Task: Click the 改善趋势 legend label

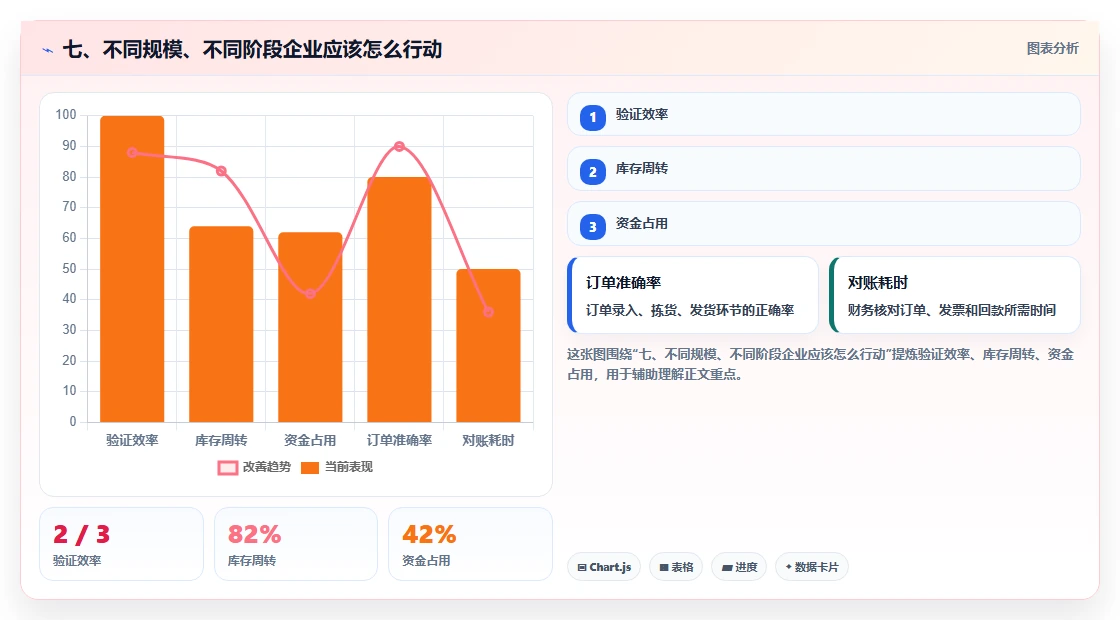Action: pyautogui.click(x=266, y=467)
